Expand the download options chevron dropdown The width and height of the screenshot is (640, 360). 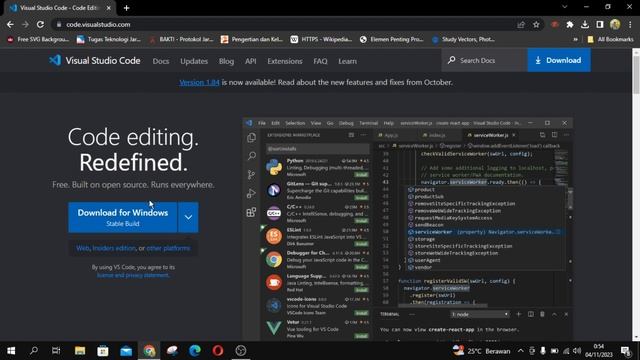[188, 217]
